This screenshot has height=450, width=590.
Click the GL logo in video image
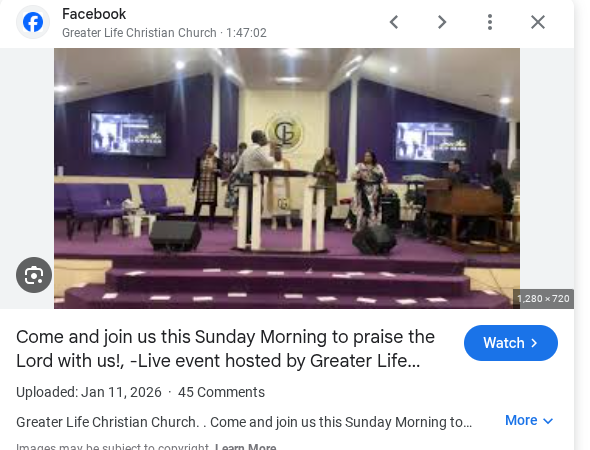pos(284,131)
